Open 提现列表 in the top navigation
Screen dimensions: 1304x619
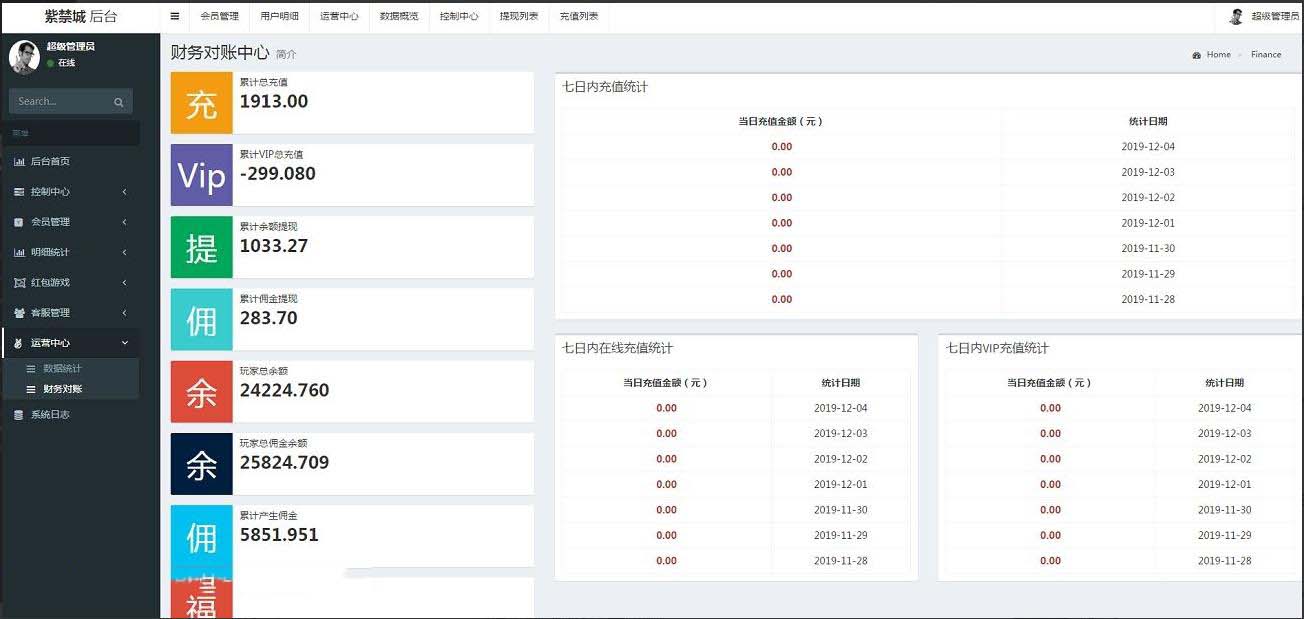coord(519,16)
